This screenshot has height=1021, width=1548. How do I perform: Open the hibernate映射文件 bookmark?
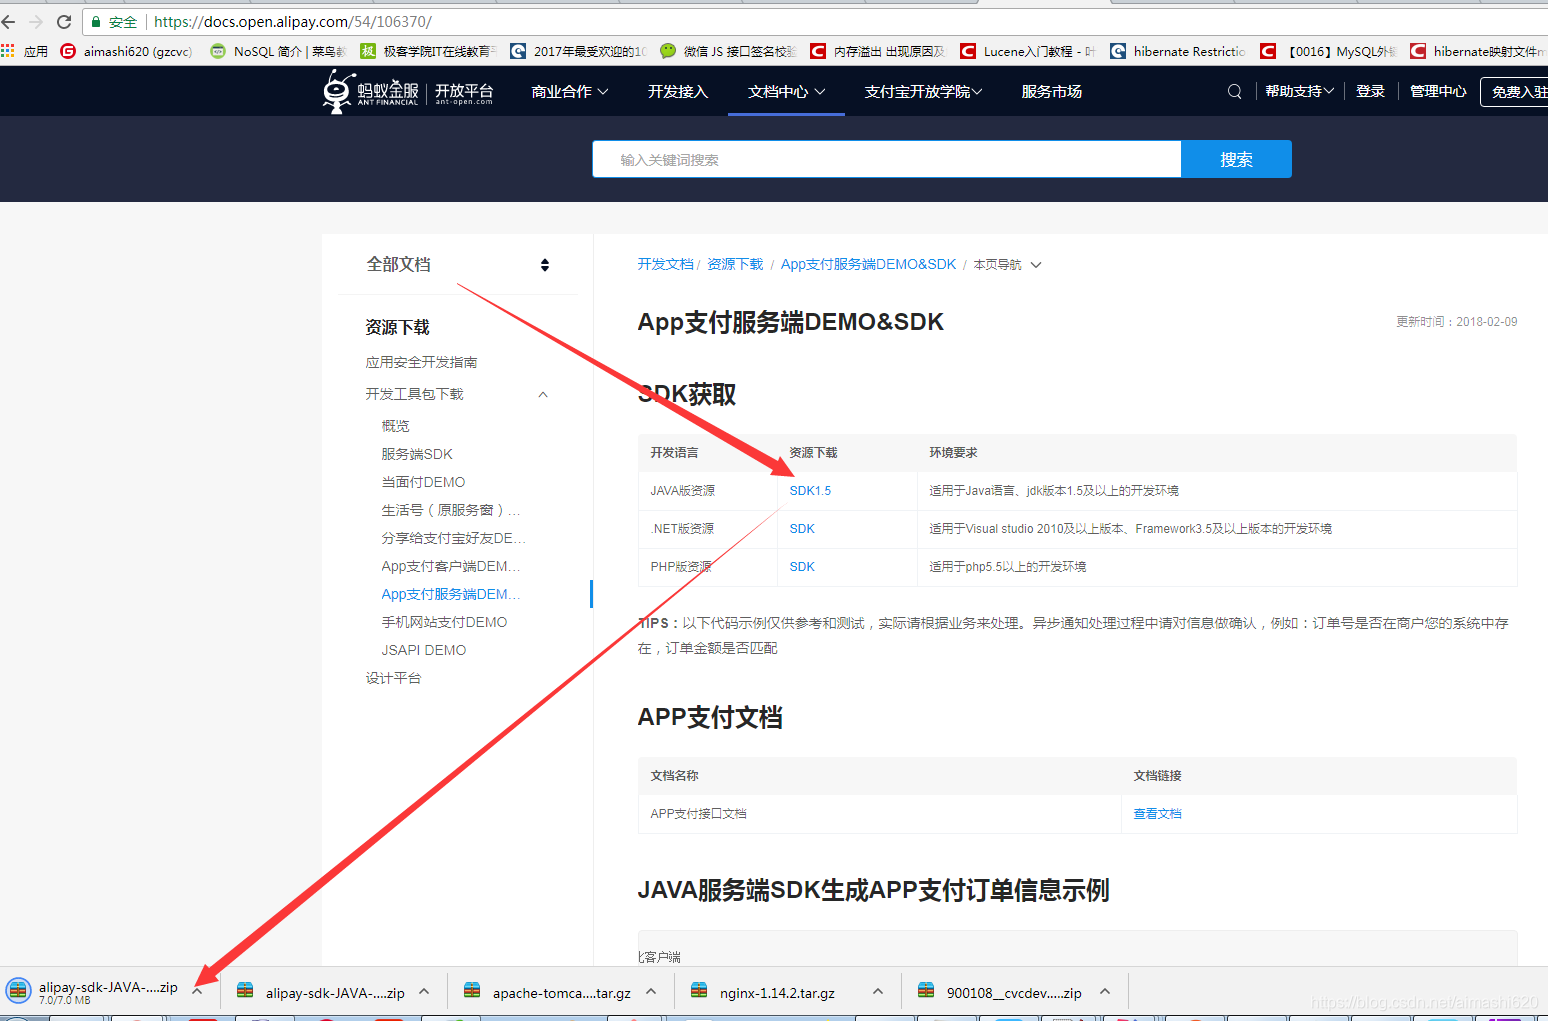tap(1478, 51)
